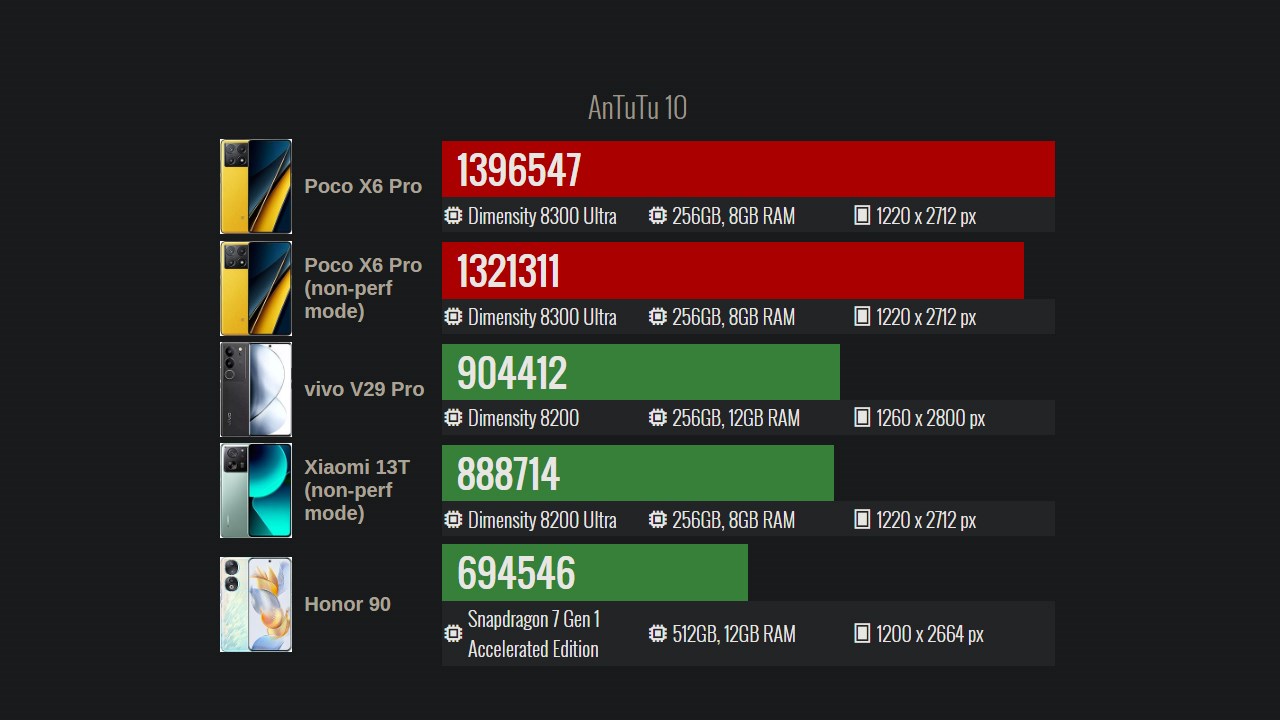Viewport: 1280px width, 720px height.
Task: Click the 512GB, 12GB RAM text
Action: coord(734,633)
